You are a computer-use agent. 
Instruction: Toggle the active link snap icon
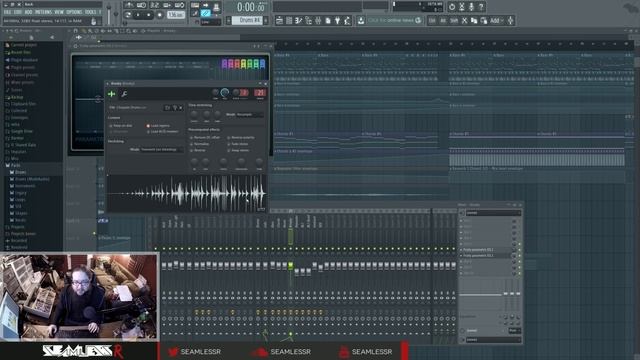click(206, 13)
